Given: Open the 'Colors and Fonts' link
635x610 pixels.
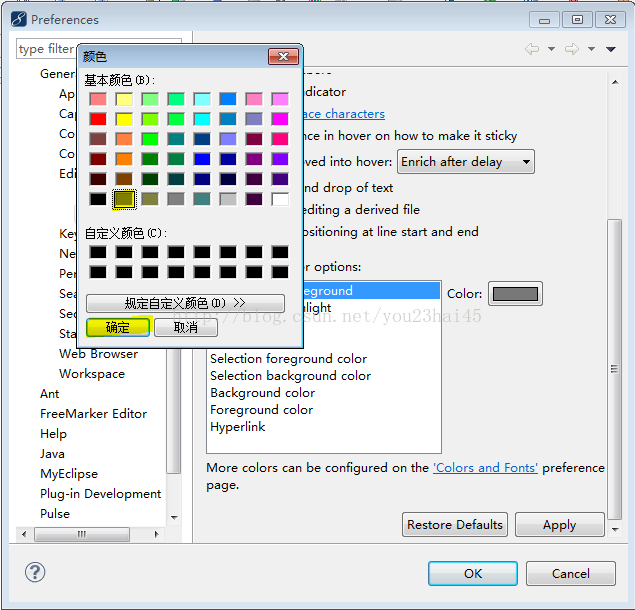Looking at the screenshot, I should pyautogui.click(x=485, y=468).
